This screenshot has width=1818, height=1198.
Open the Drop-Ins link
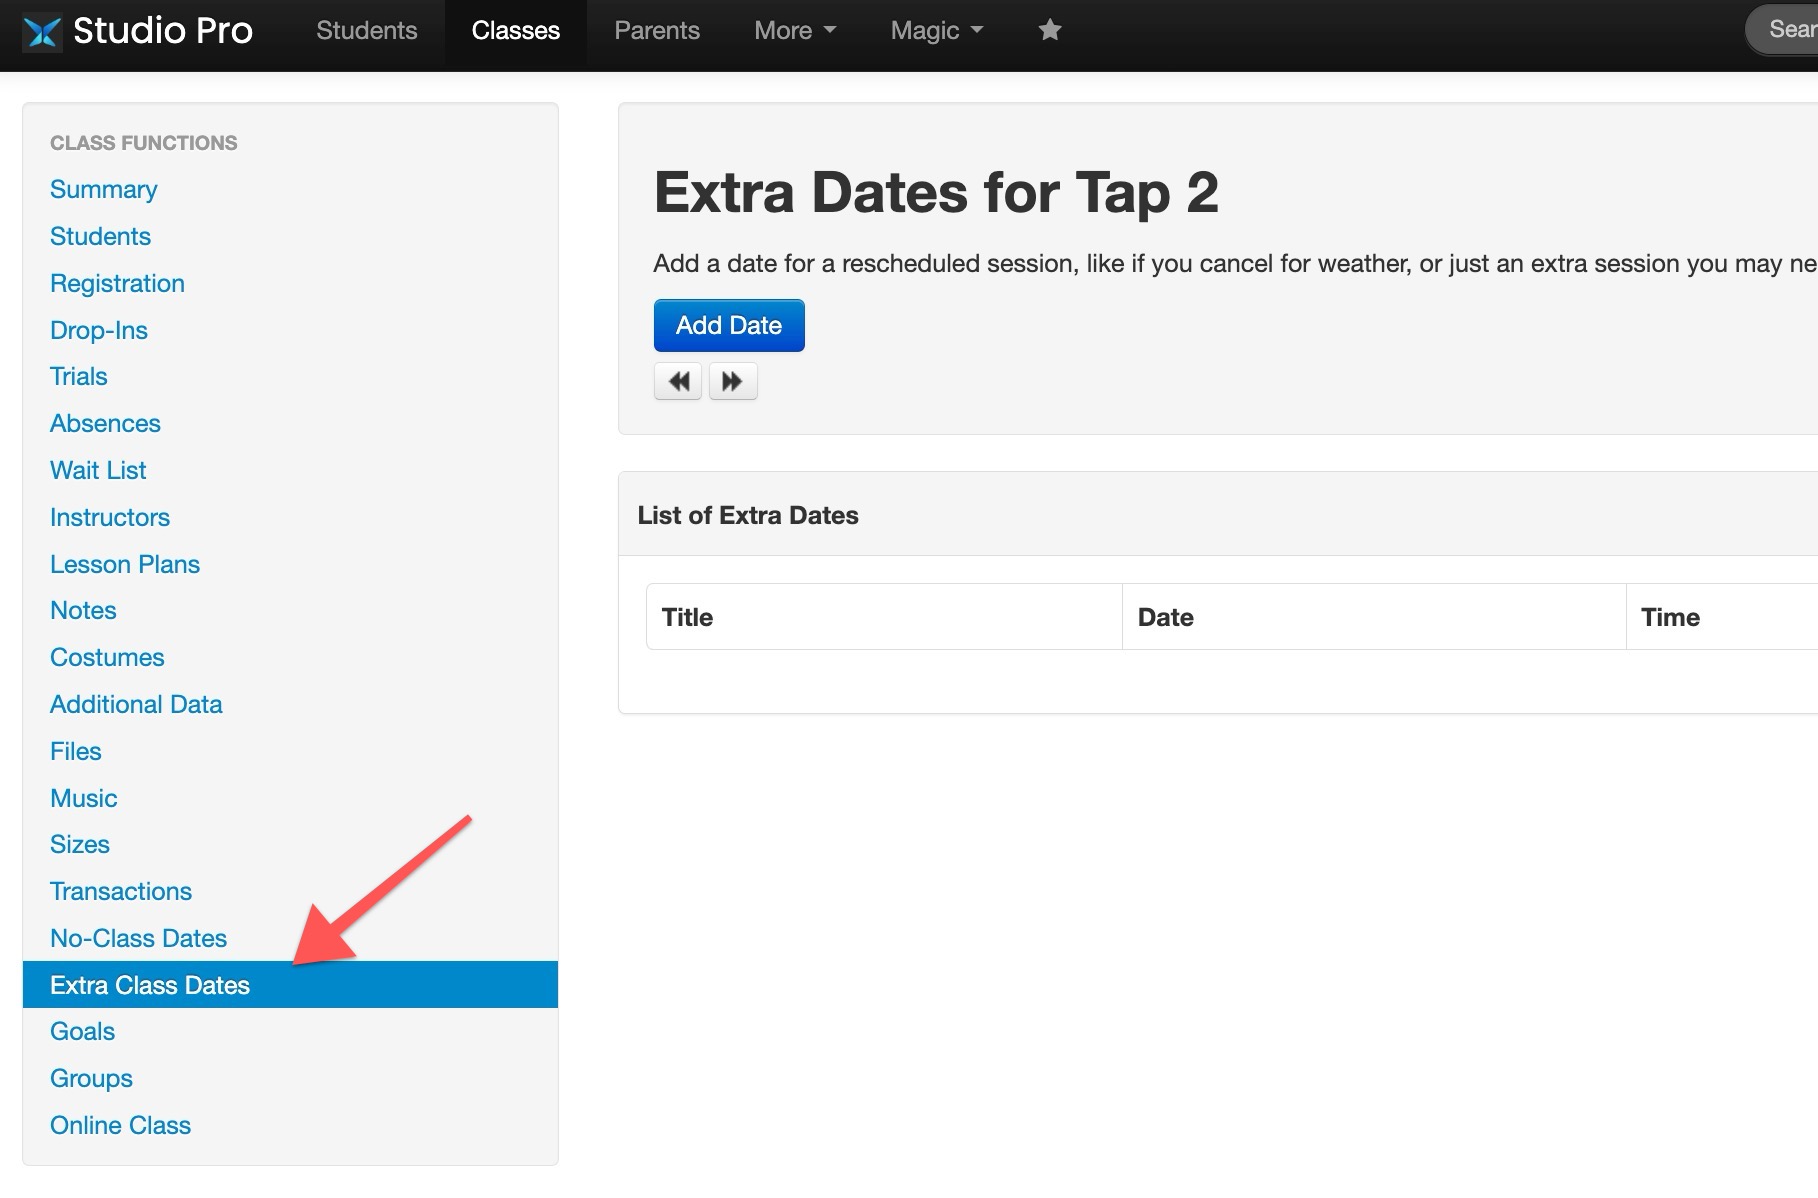pyautogui.click(x=99, y=330)
